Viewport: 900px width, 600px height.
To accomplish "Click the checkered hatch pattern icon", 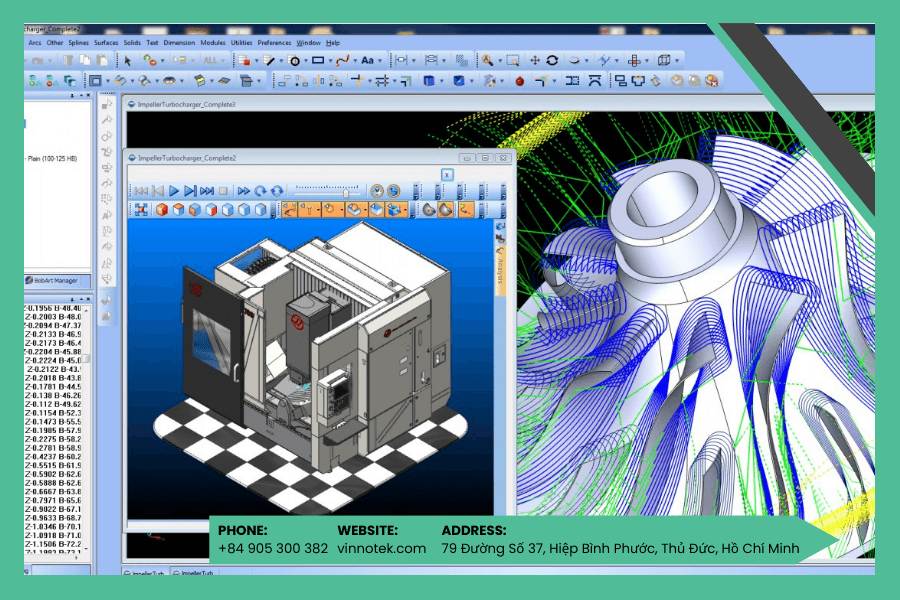I will point(461,60).
